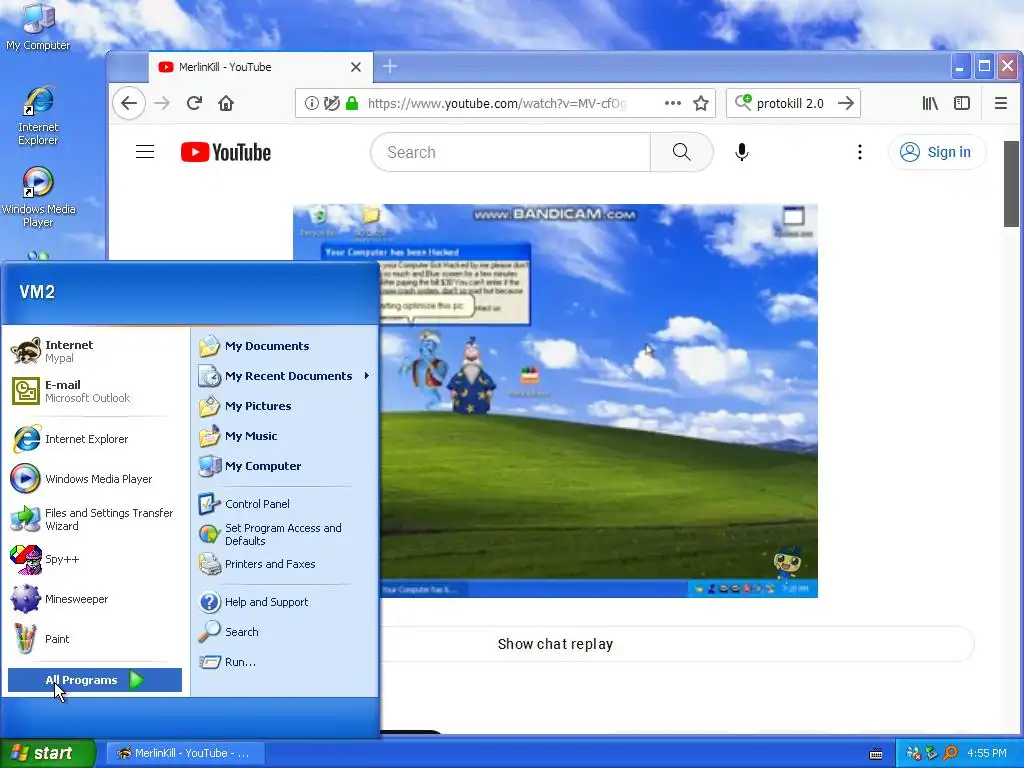
Task: Click on-screen keyboard icon in taskbar
Action: (876, 754)
